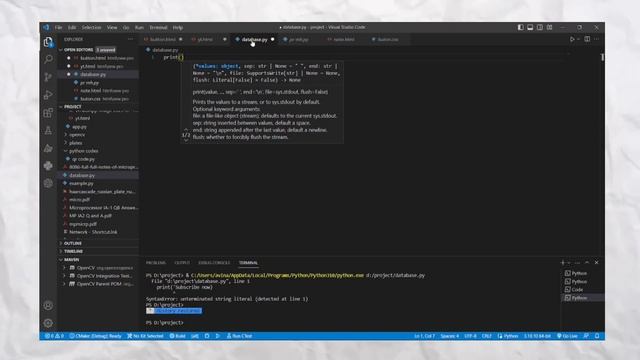Switch to the Terminal panel tab

[x=248, y=263]
